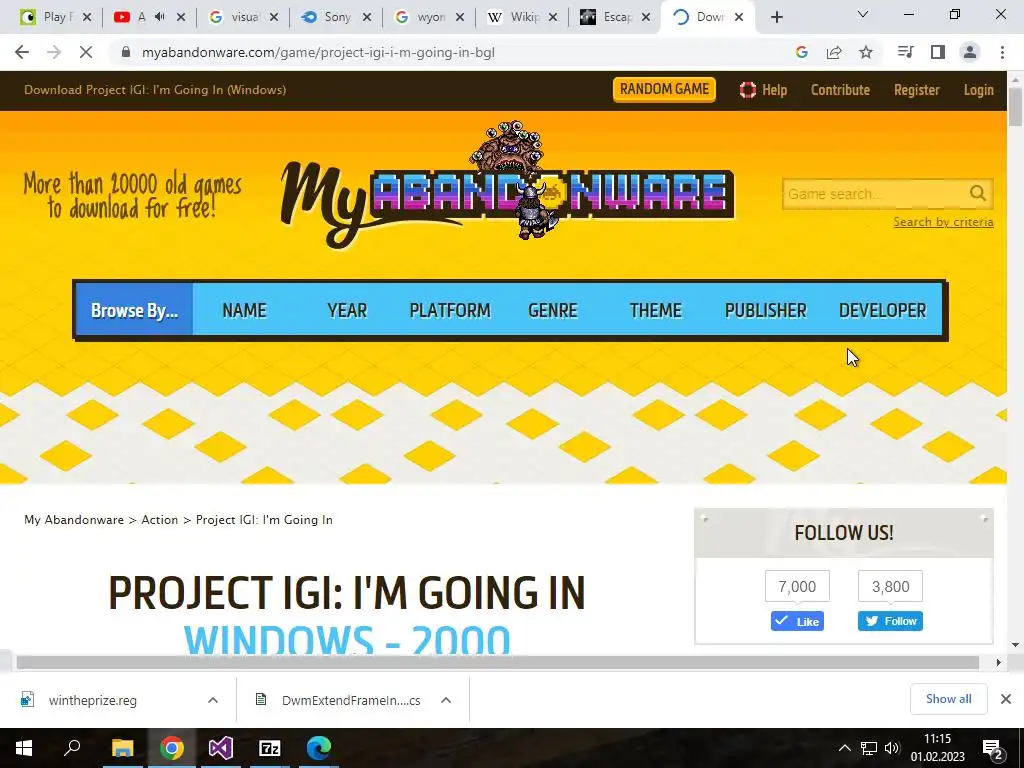Expand options for DwmExtendFrameIn...cs download
Image resolution: width=1024 pixels, height=768 pixels.
point(446,700)
